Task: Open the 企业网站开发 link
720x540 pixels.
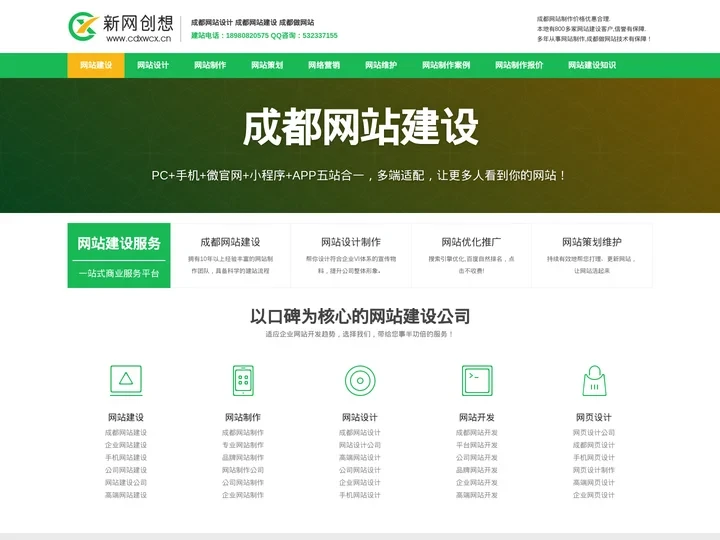Action: coord(477,483)
